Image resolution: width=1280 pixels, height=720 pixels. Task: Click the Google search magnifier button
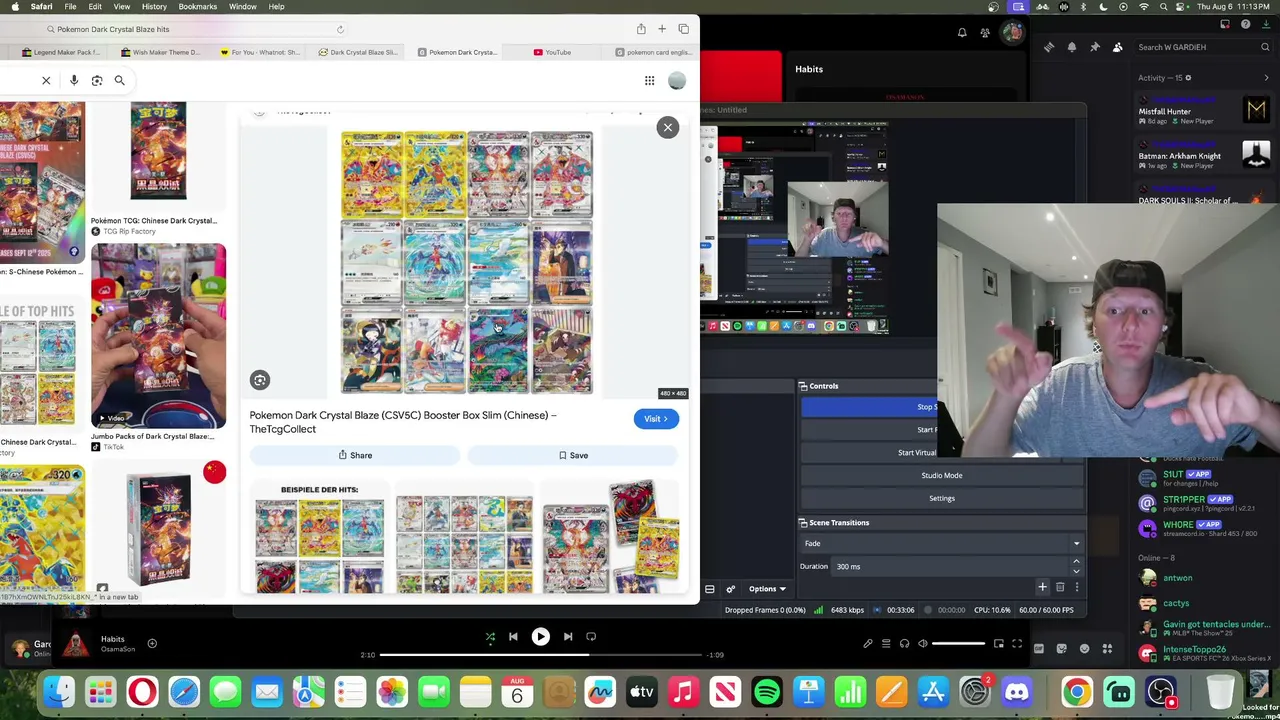tap(119, 80)
